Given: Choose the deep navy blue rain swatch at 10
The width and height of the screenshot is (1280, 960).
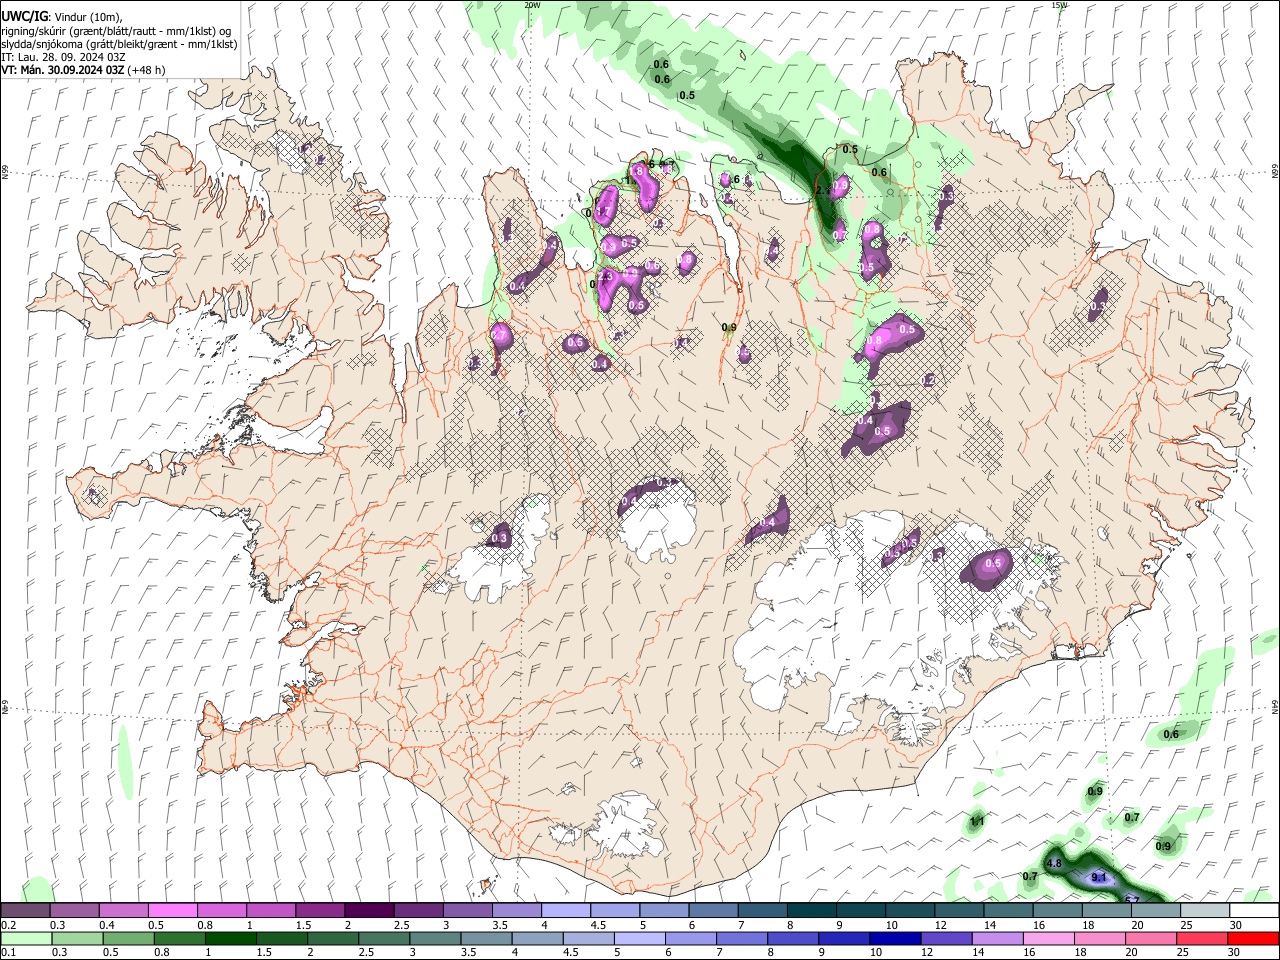Looking at the screenshot, I should coord(896,938).
